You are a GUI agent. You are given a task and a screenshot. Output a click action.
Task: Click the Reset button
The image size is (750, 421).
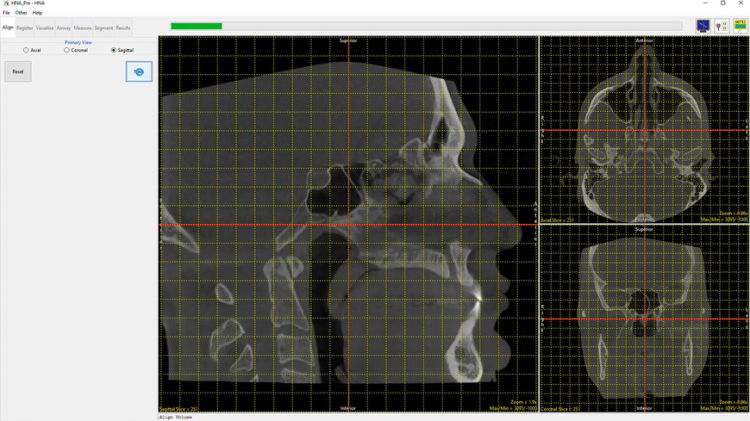click(x=18, y=72)
